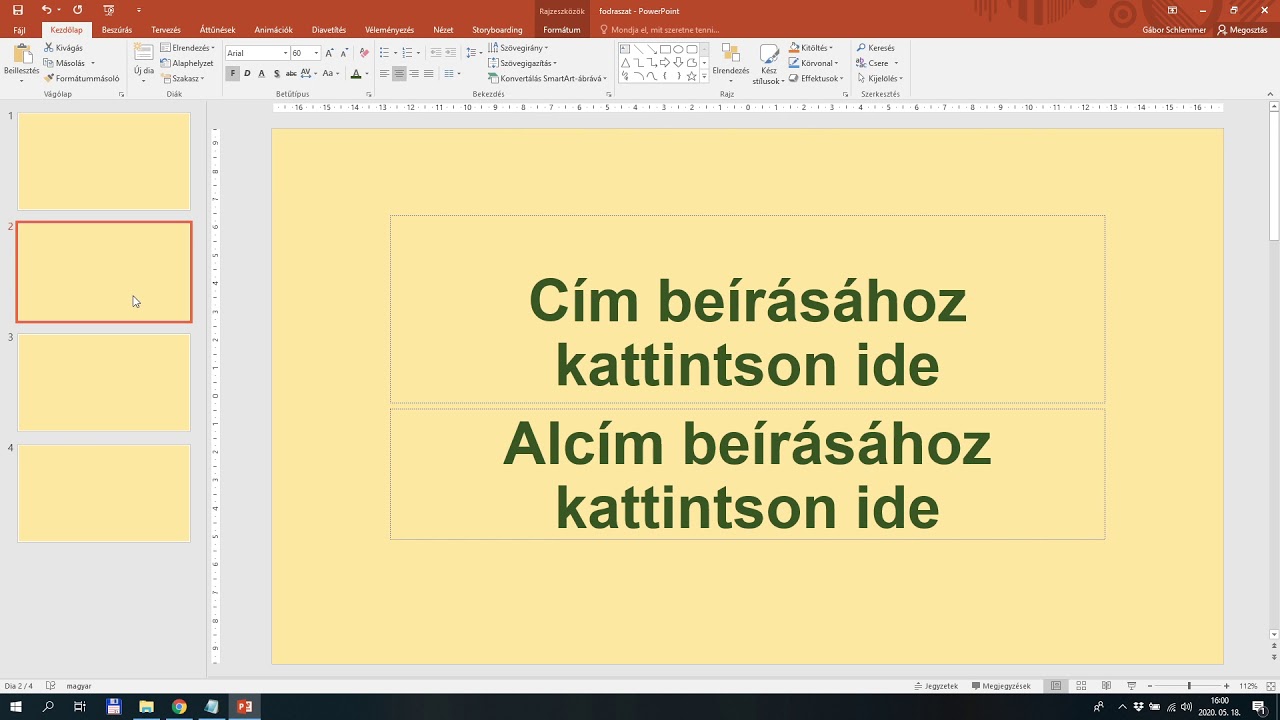Screen dimensions: 1280x720
Task: Open the Szövegigazítás dropdown
Action: coord(523,63)
